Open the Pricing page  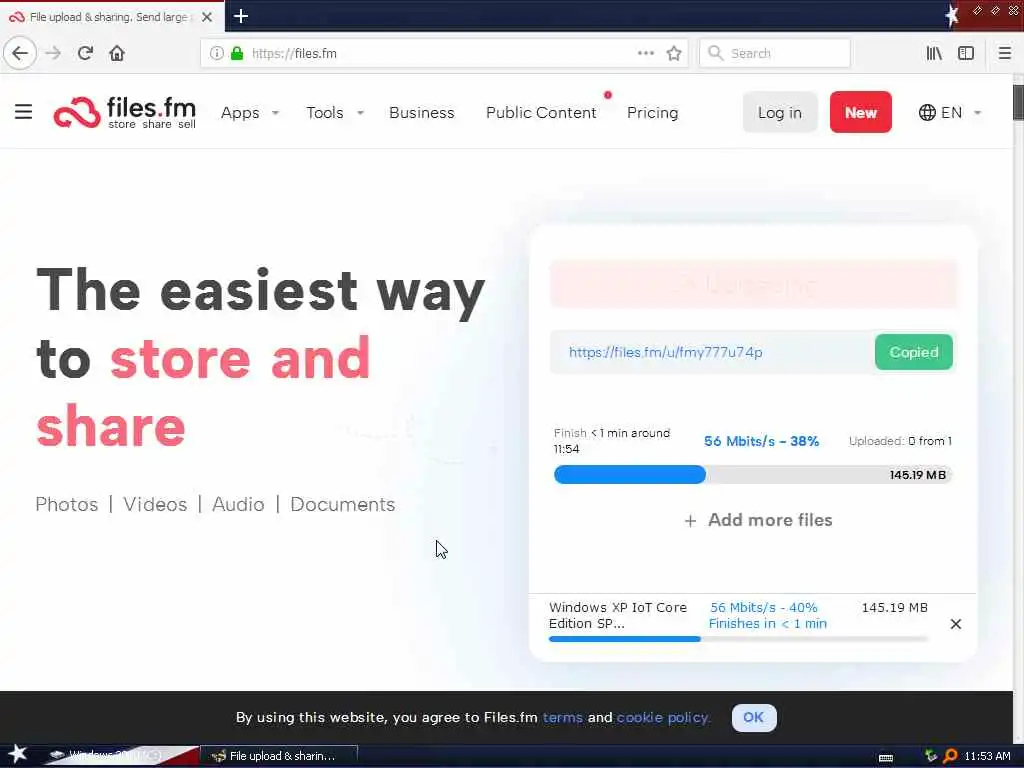[652, 113]
